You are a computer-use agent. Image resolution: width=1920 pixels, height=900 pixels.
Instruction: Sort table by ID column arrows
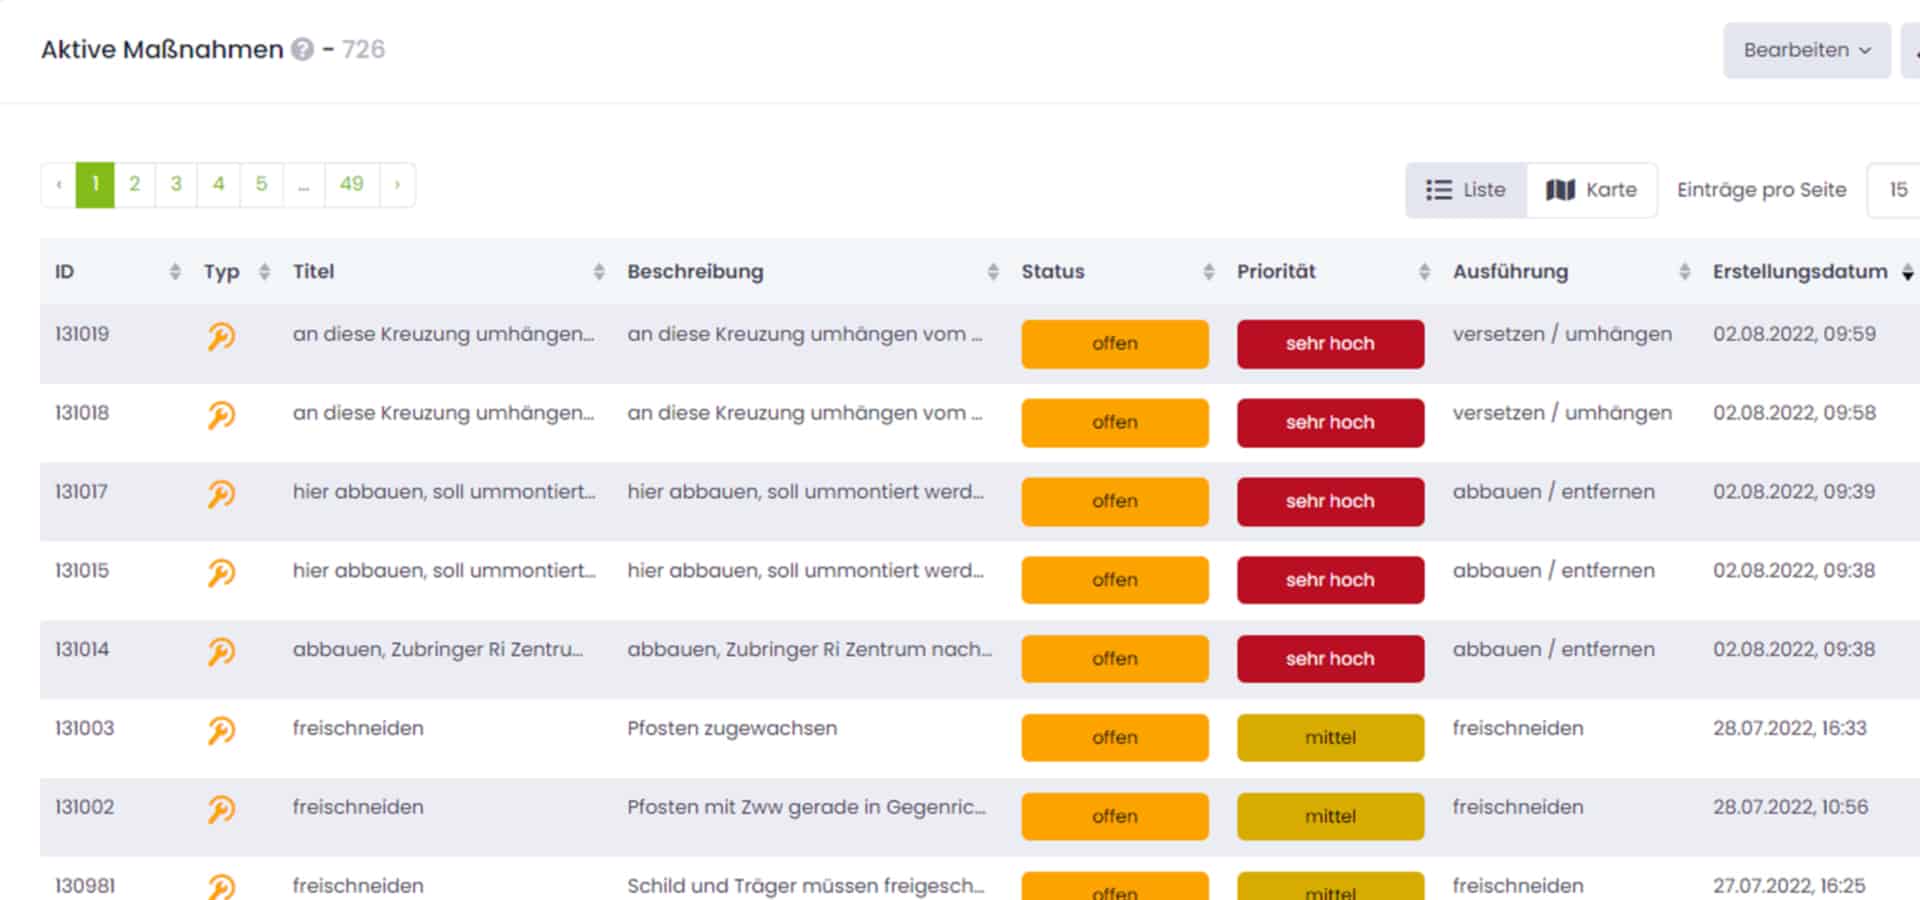(x=175, y=271)
